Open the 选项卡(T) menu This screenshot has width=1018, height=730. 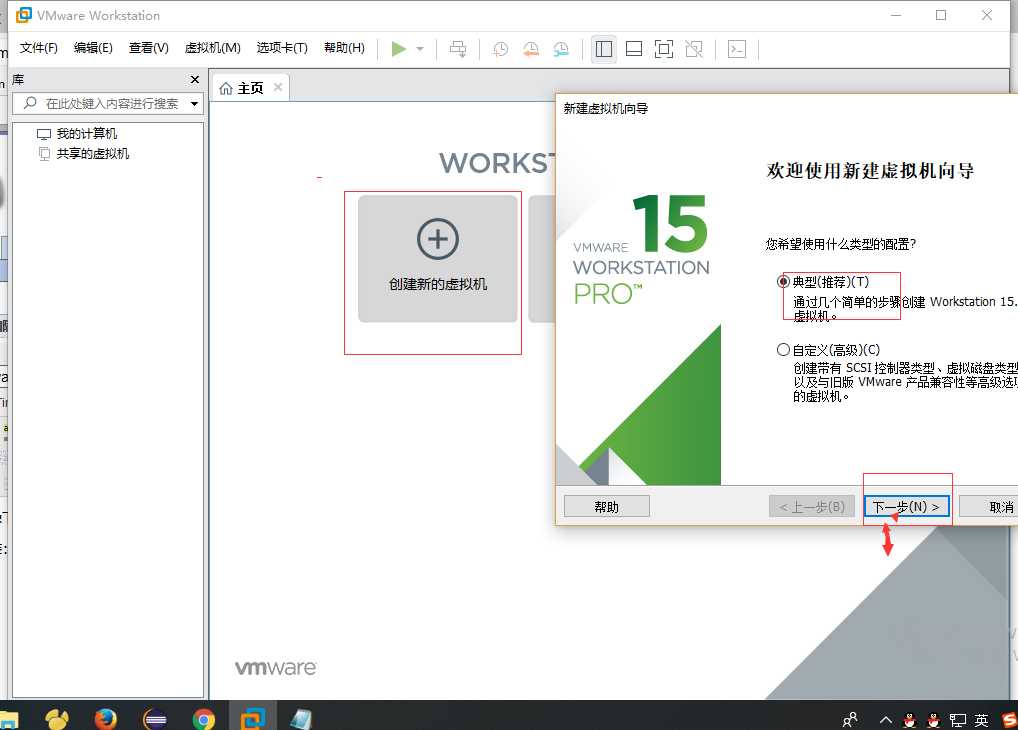click(x=282, y=48)
